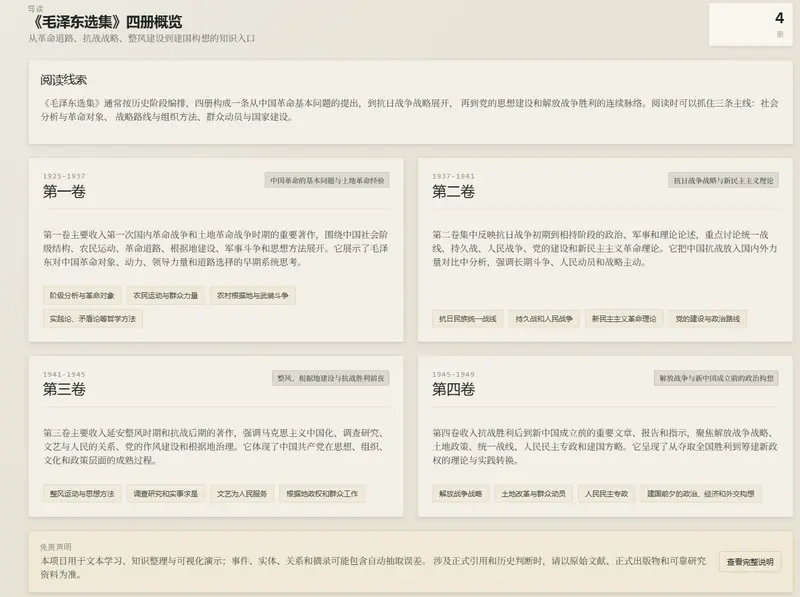Select tag 抗日民族统一战线

coord(467,319)
